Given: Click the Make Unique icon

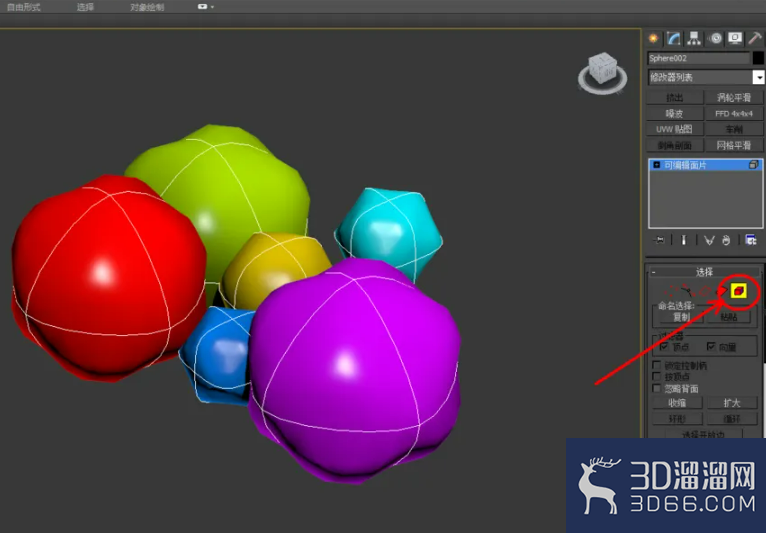Looking at the screenshot, I should 709,240.
